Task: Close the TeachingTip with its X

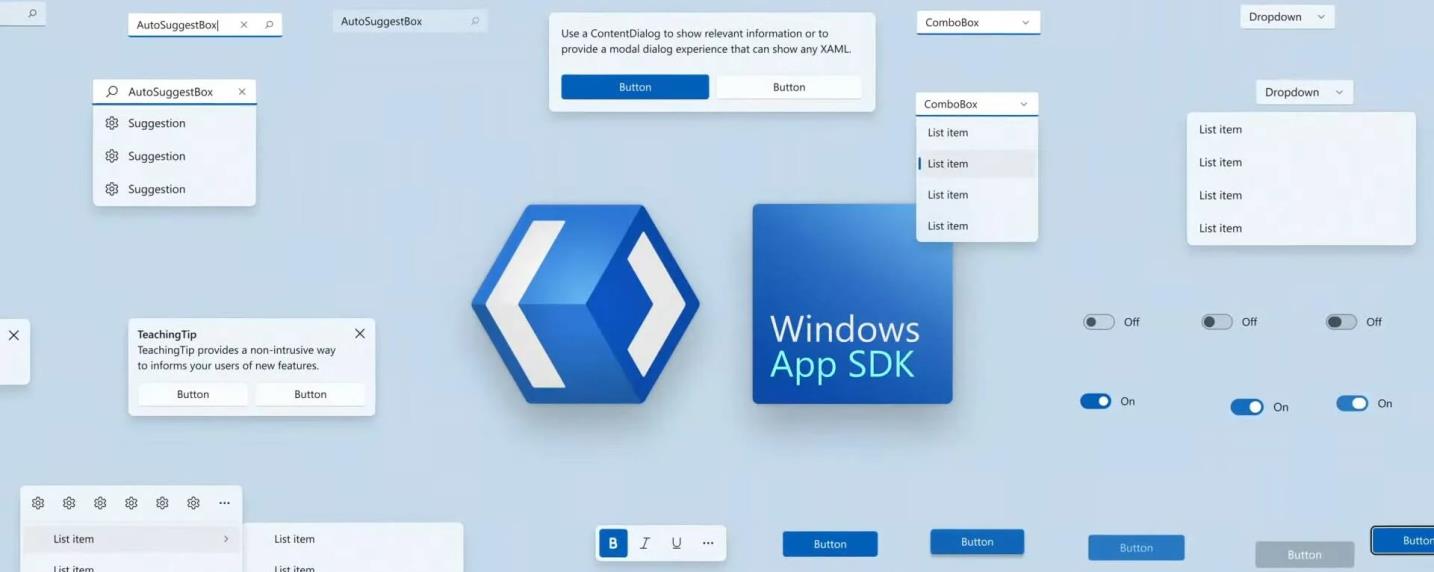Action: 360,334
